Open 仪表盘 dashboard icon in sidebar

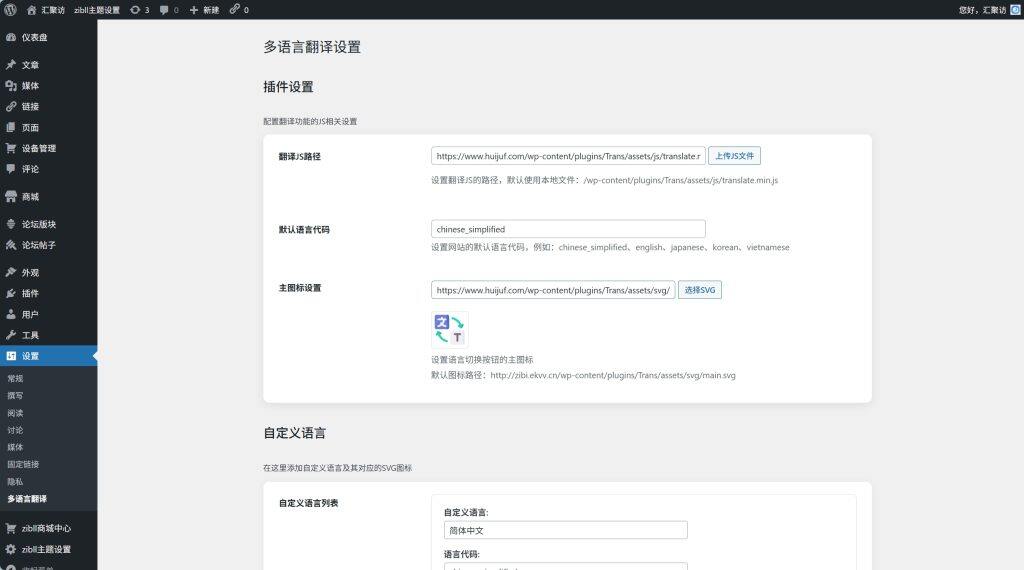pyautogui.click(x=11, y=37)
